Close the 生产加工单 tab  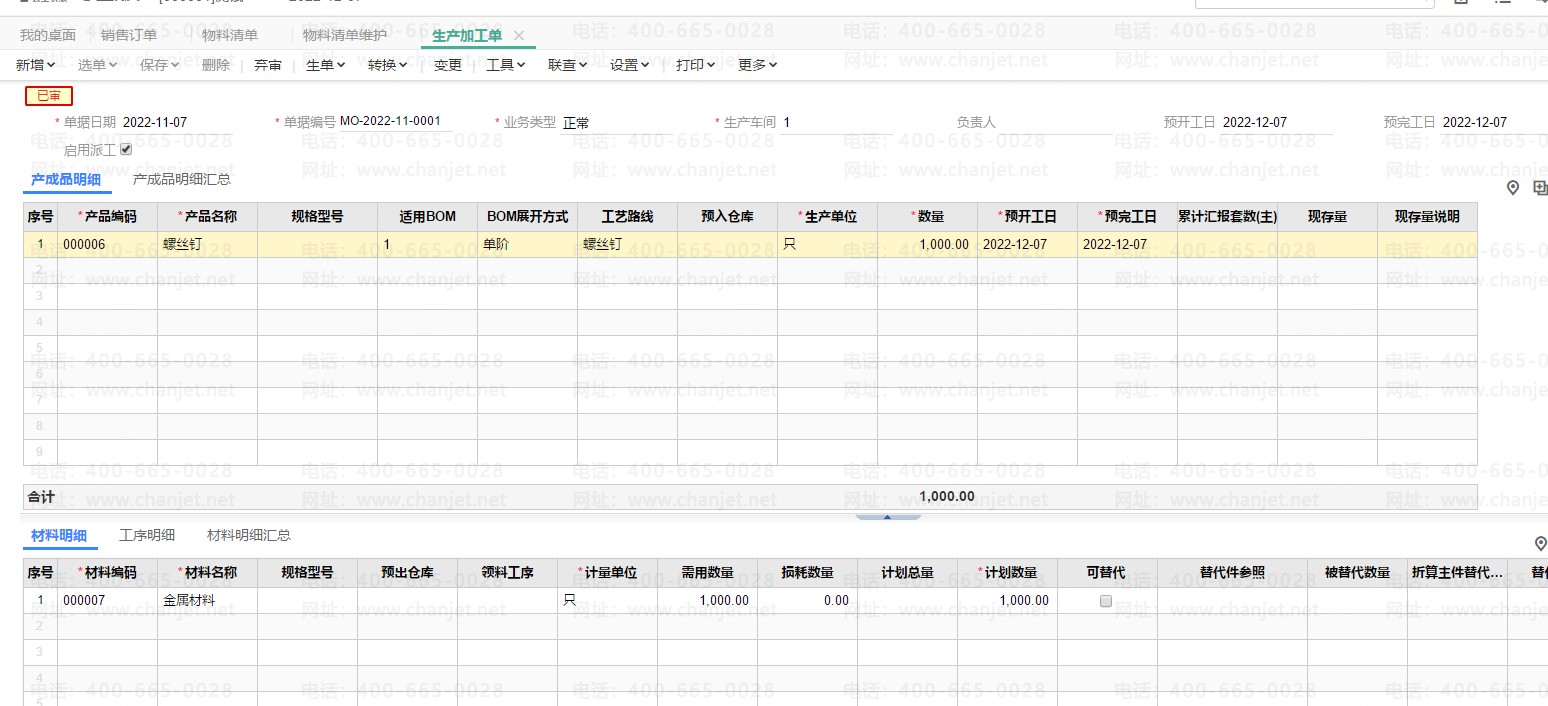tap(519, 36)
